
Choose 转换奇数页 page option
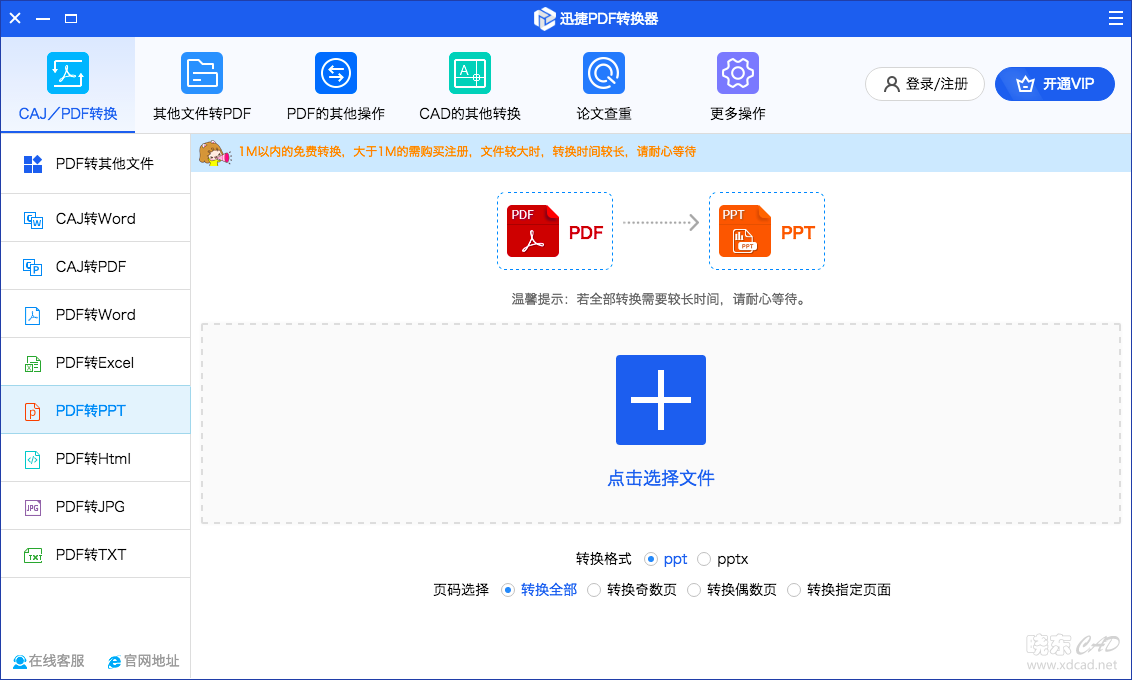(594, 590)
